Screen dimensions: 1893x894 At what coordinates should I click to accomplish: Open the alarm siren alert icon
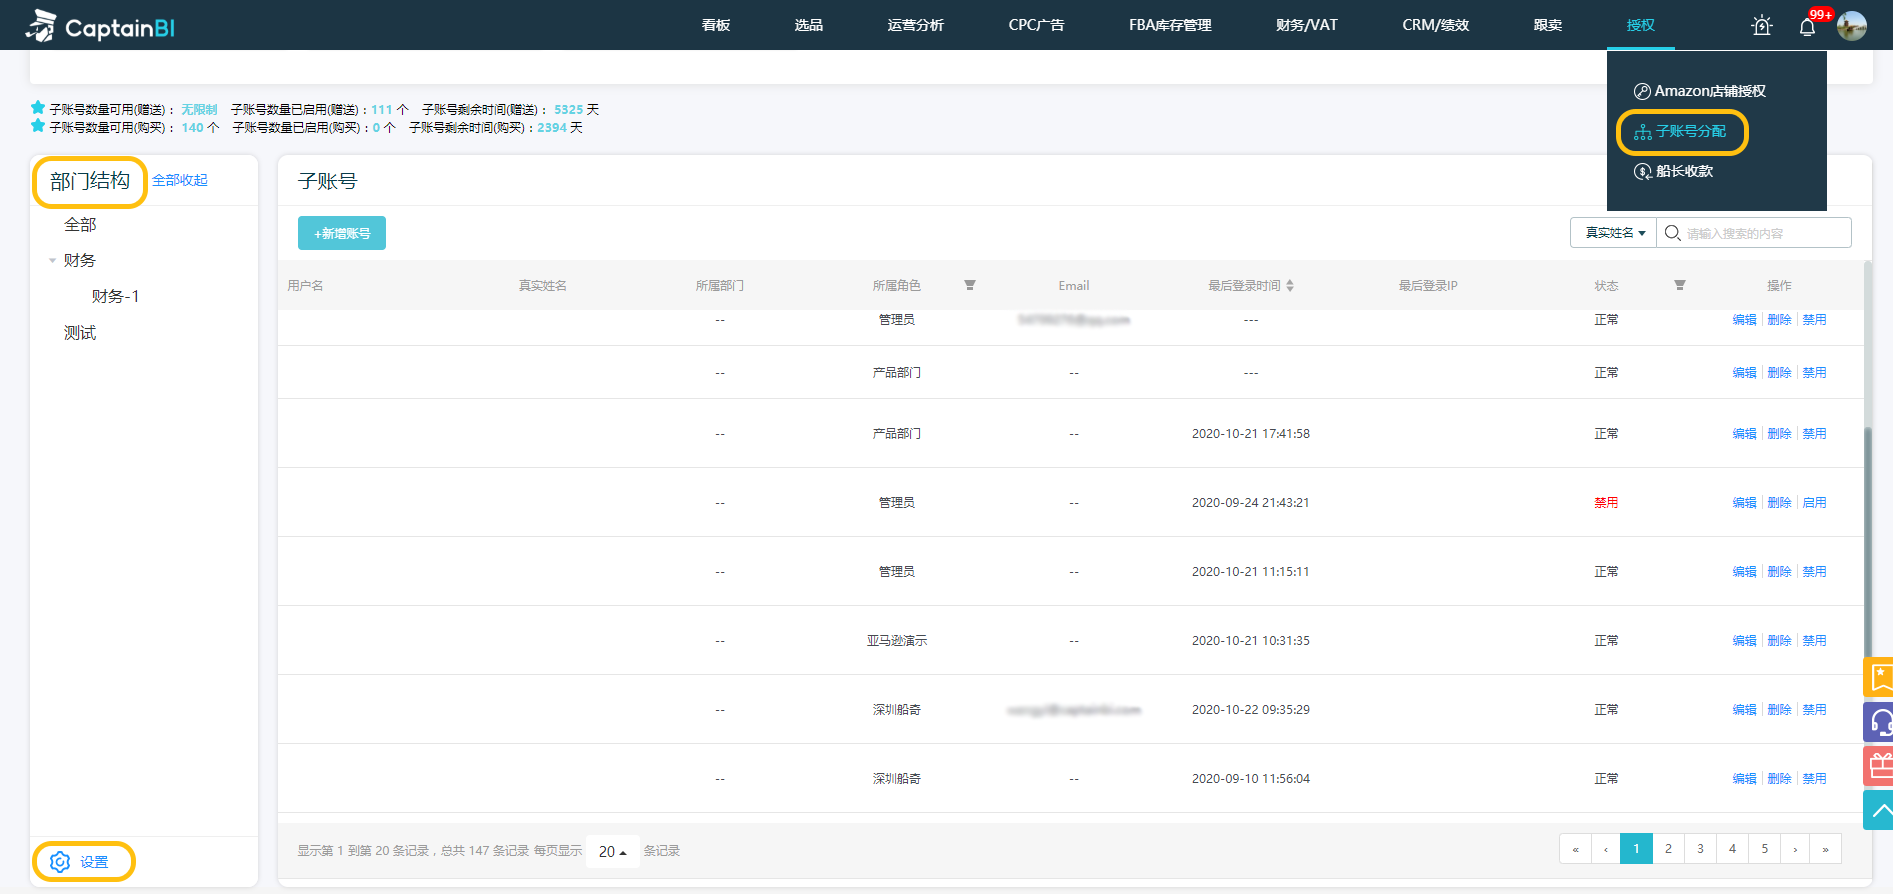[1762, 26]
